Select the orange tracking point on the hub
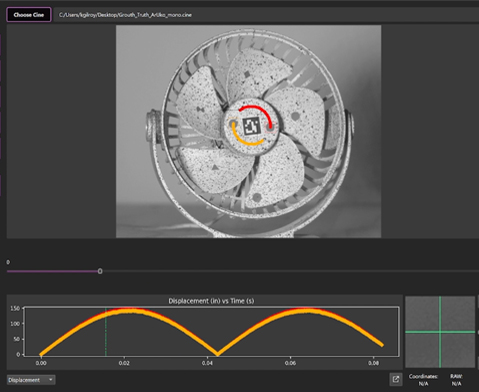The image size is (479, 392). [233, 124]
